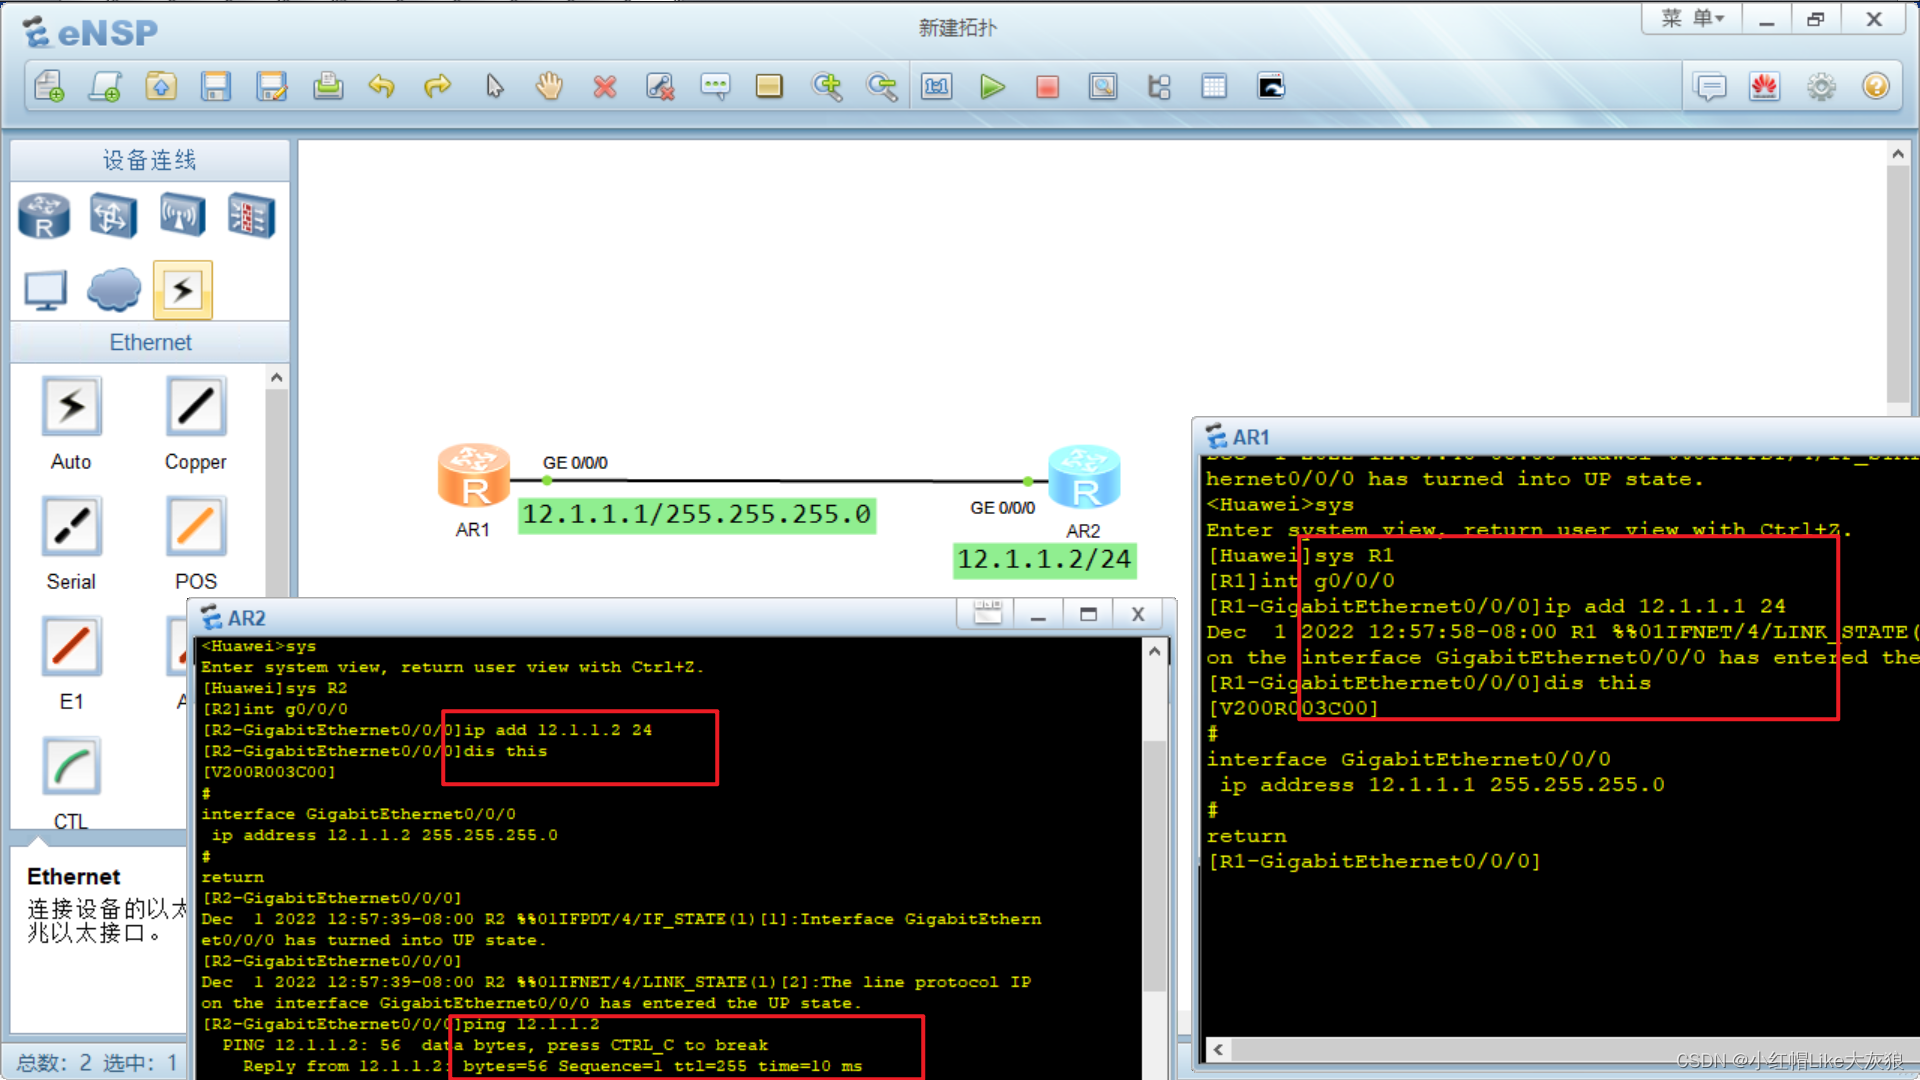Click the Cloud device icon in sidebar

[x=113, y=289]
